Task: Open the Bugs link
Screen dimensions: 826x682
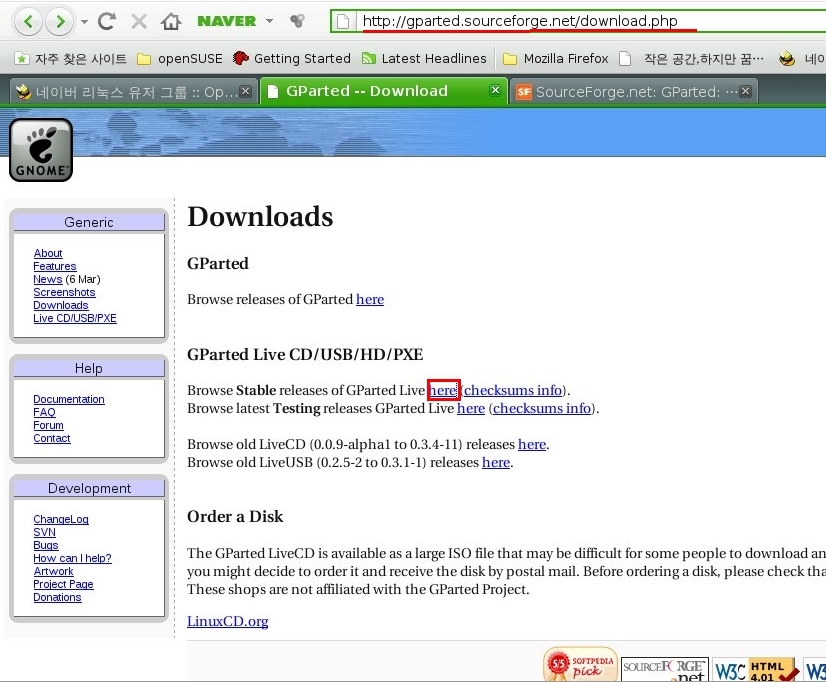Action: point(46,545)
